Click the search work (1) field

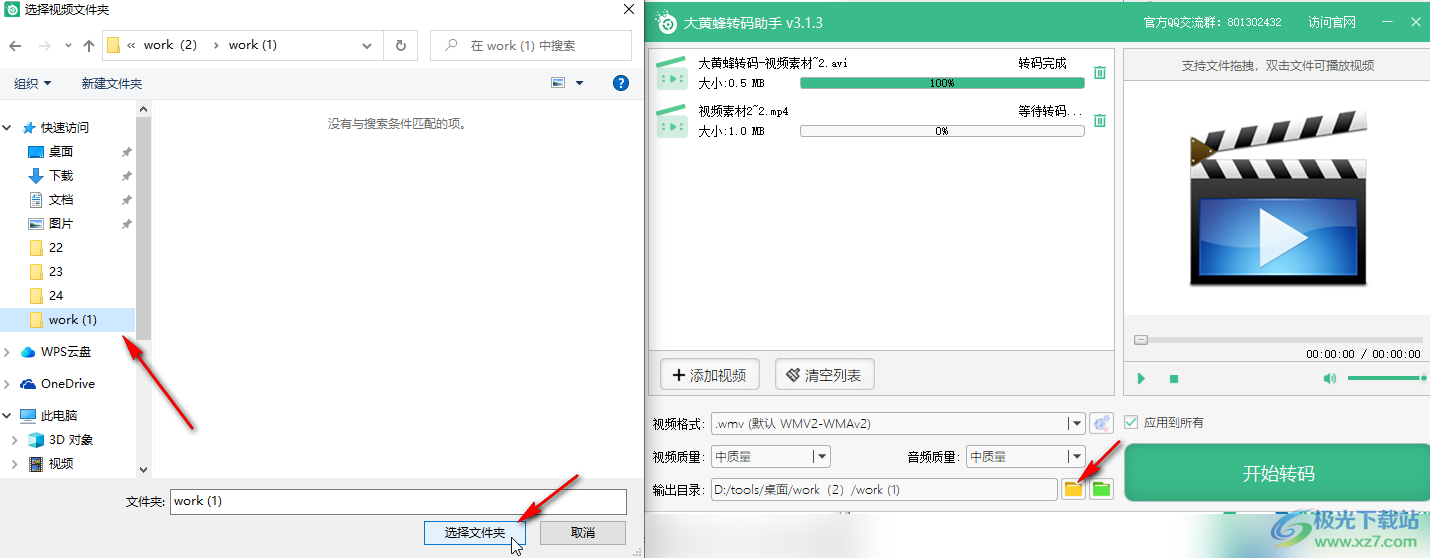click(x=531, y=45)
